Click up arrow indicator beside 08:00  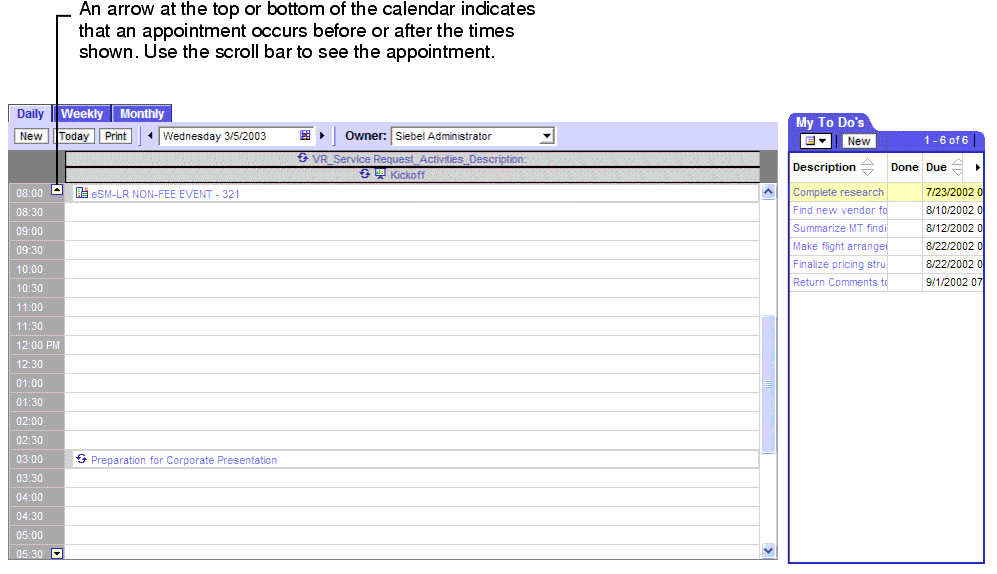(57, 189)
